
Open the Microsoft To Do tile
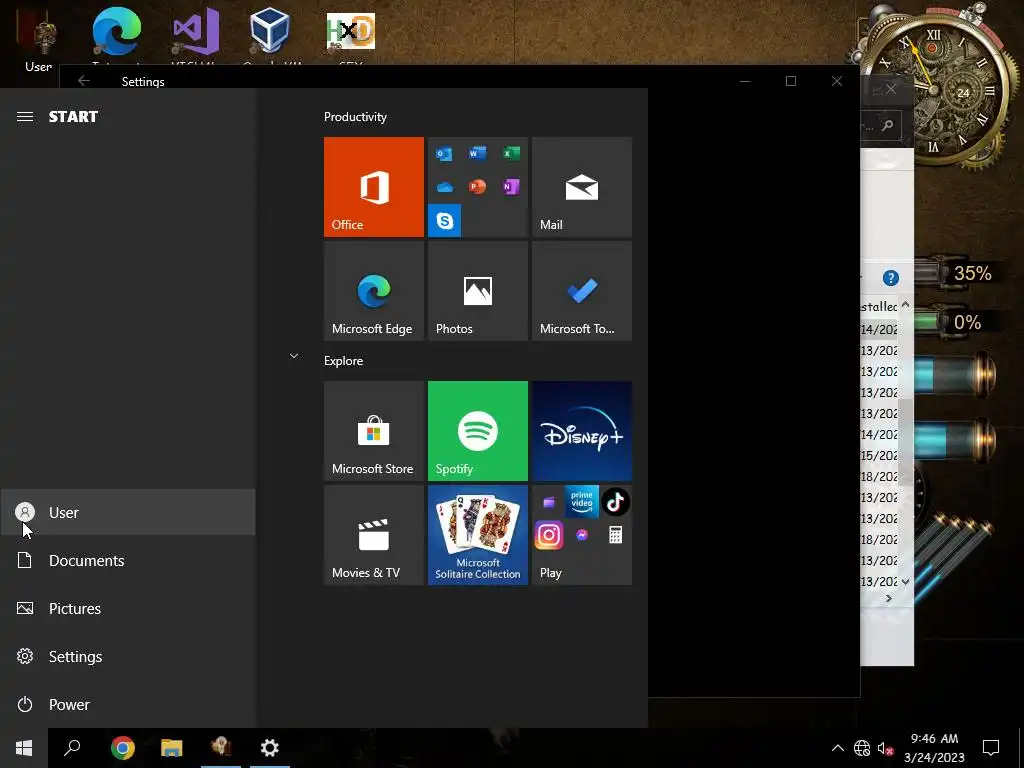click(x=582, y=291)
